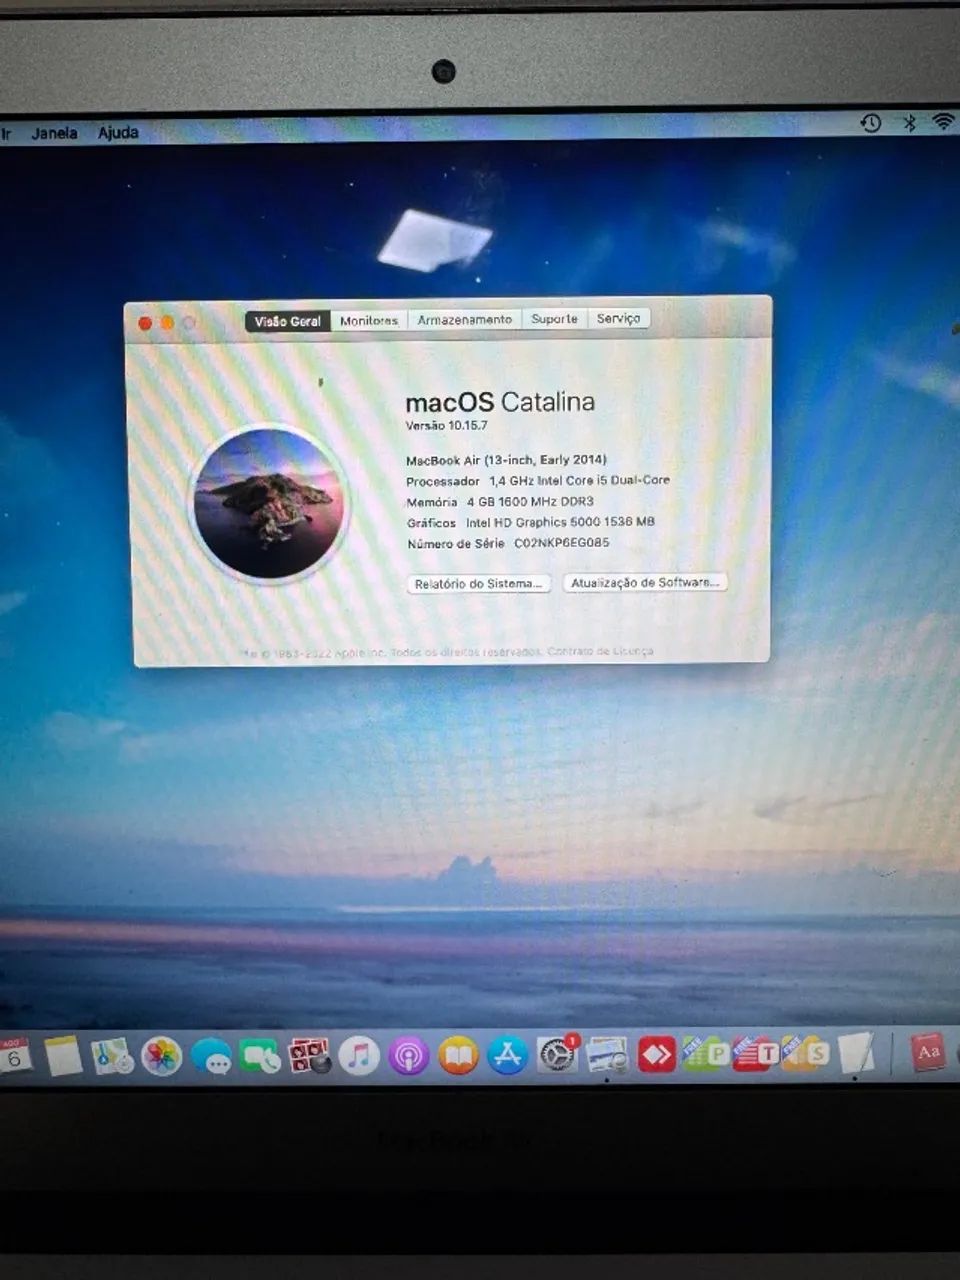The width and height of the screenshot is (960, 1280).
Task: Open Photo Booth in the Dock
Action: point(309,1056)
